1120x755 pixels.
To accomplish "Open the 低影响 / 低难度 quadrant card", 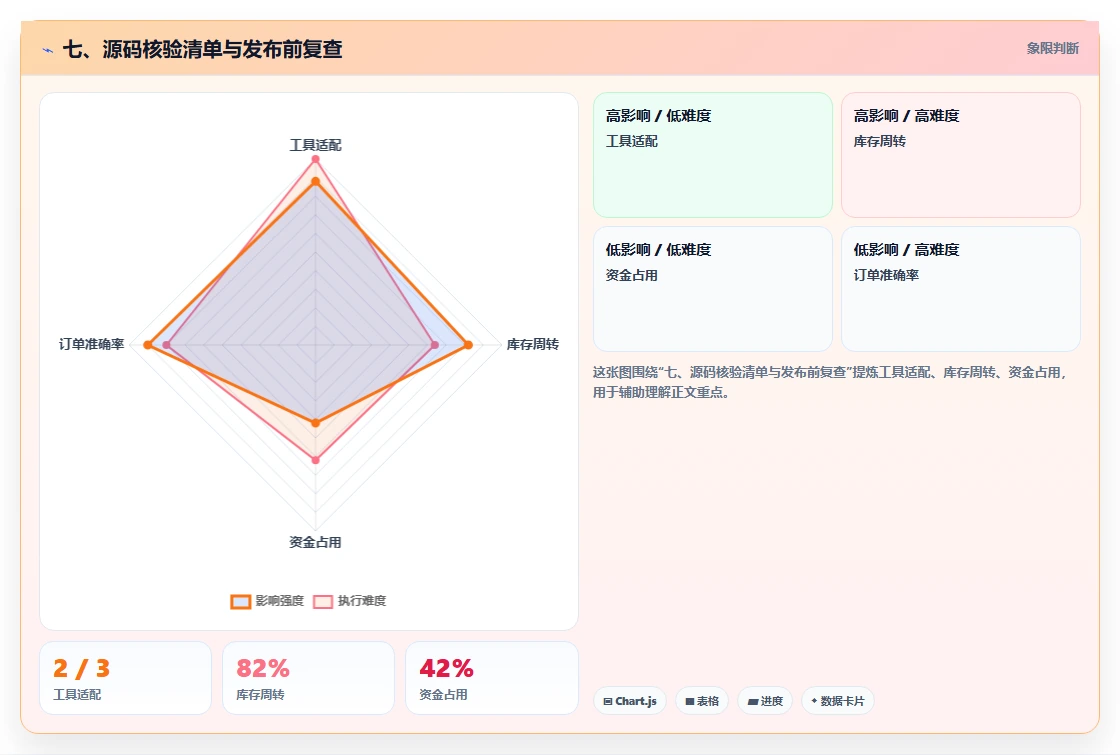I will tap(713, 289).
